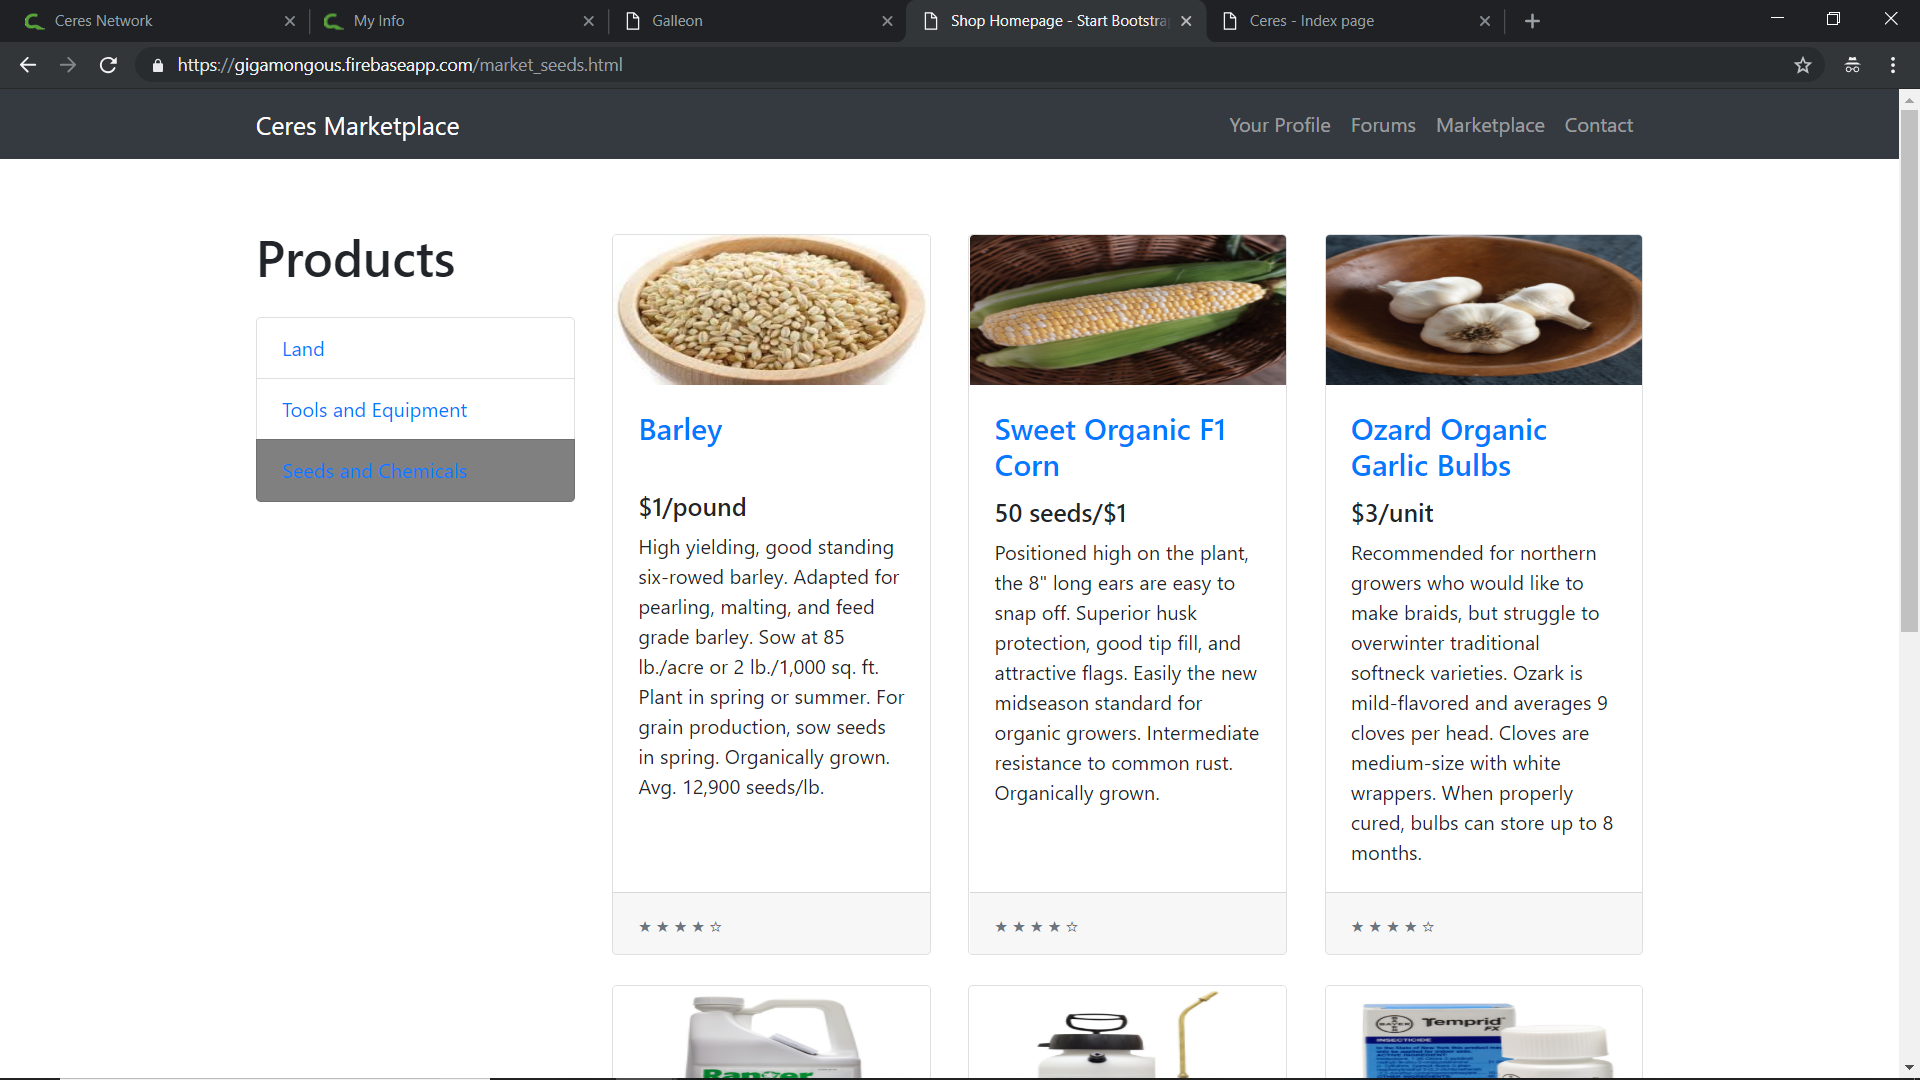
Task: Bookmark this page with star icon
Action: point(1802,65)
